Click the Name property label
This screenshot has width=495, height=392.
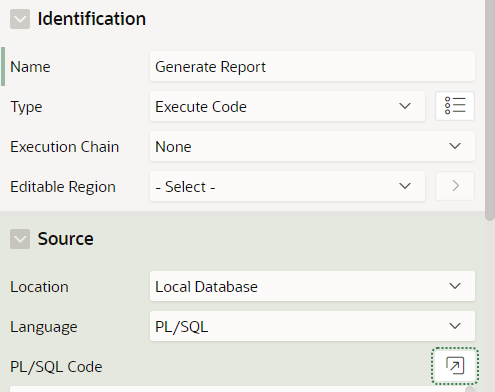point(30,67)
